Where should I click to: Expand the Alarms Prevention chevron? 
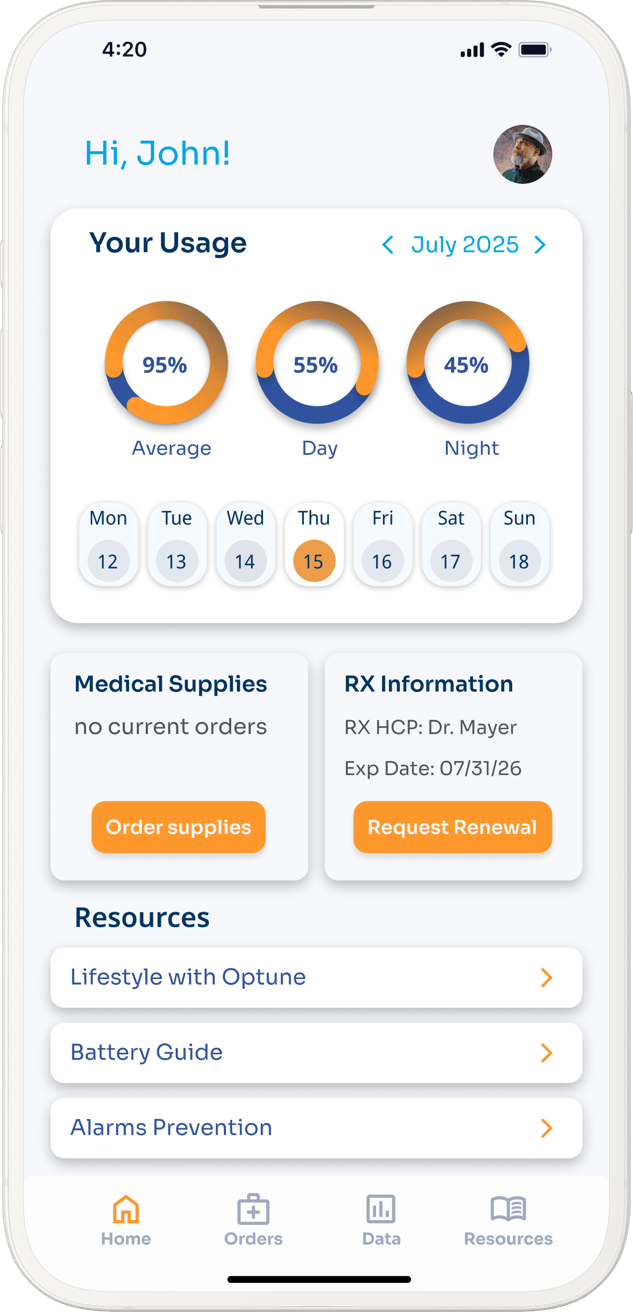[x=546, y=1128]
